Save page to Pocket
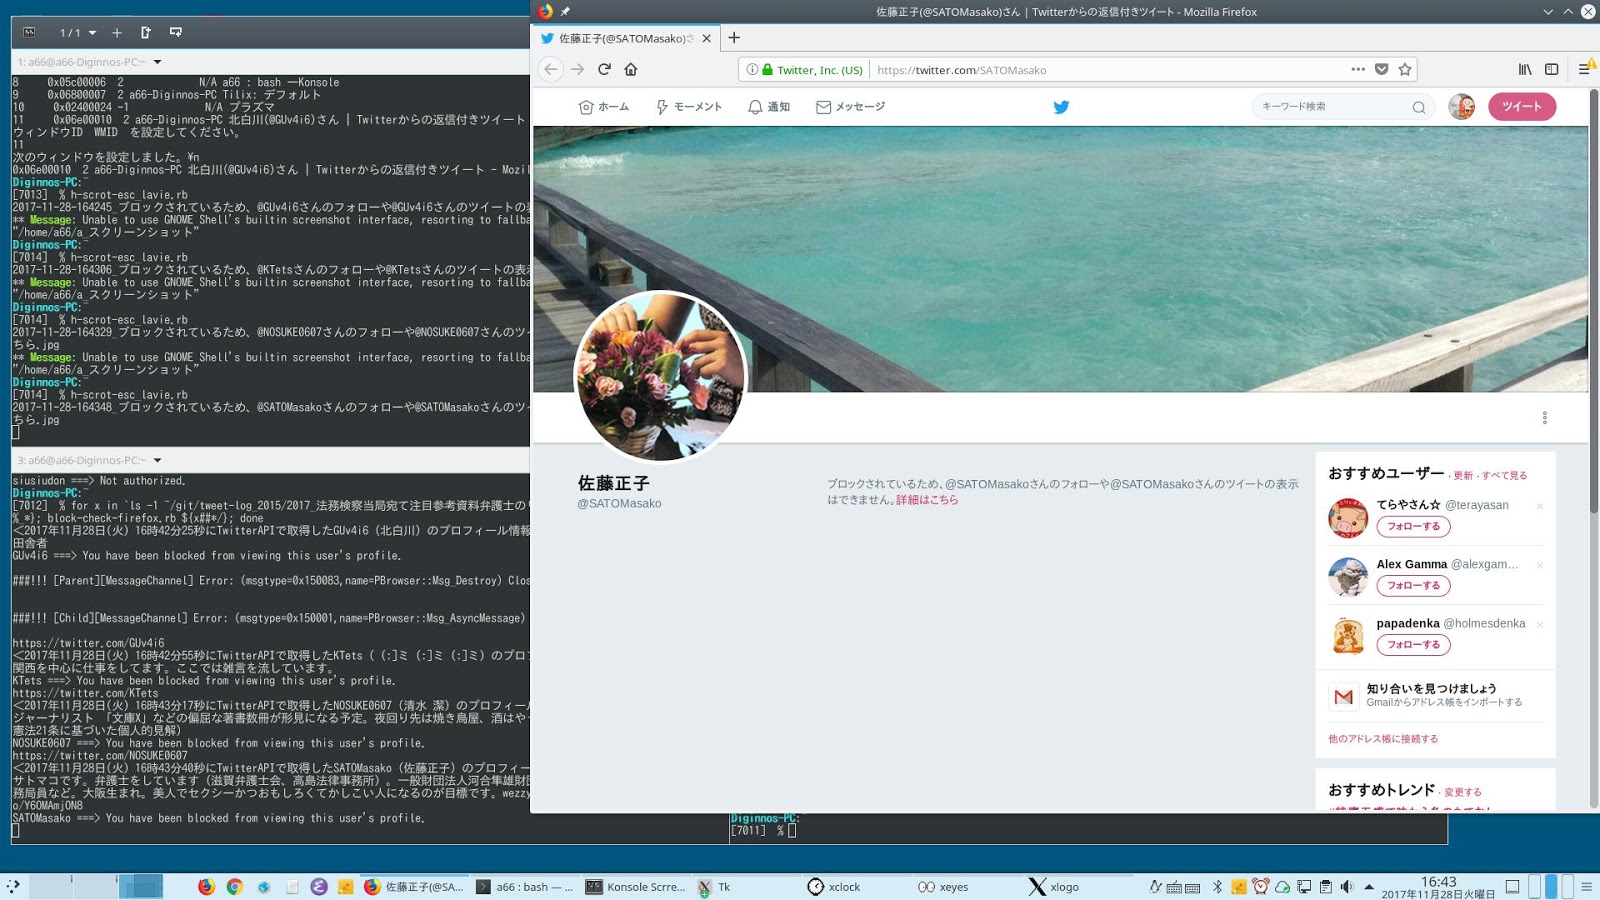 pyautogui.click(x=1381, y=69)
